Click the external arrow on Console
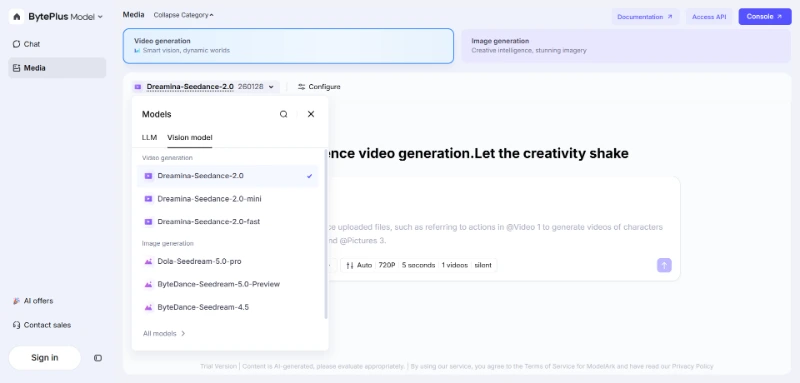This screenshot has height=383, width=800. [x=780, y=17]
